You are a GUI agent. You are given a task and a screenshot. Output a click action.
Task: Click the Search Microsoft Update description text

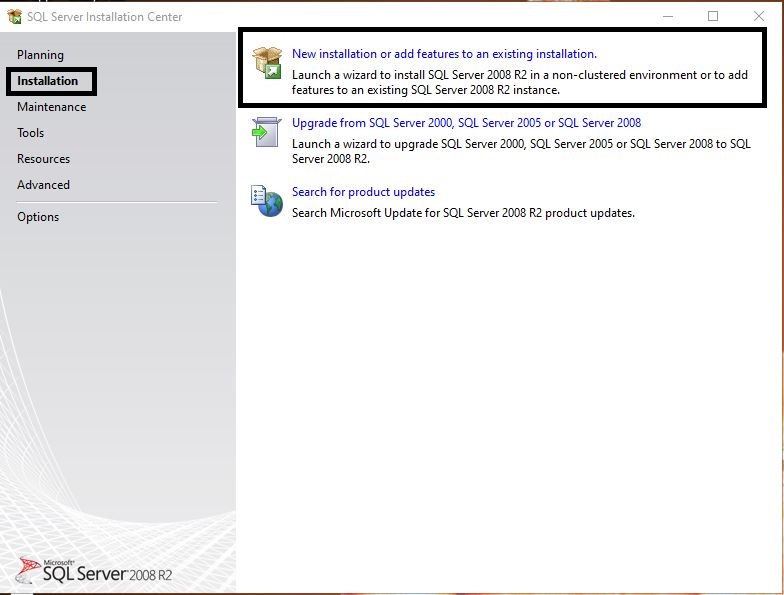click(x=464, y=213)
